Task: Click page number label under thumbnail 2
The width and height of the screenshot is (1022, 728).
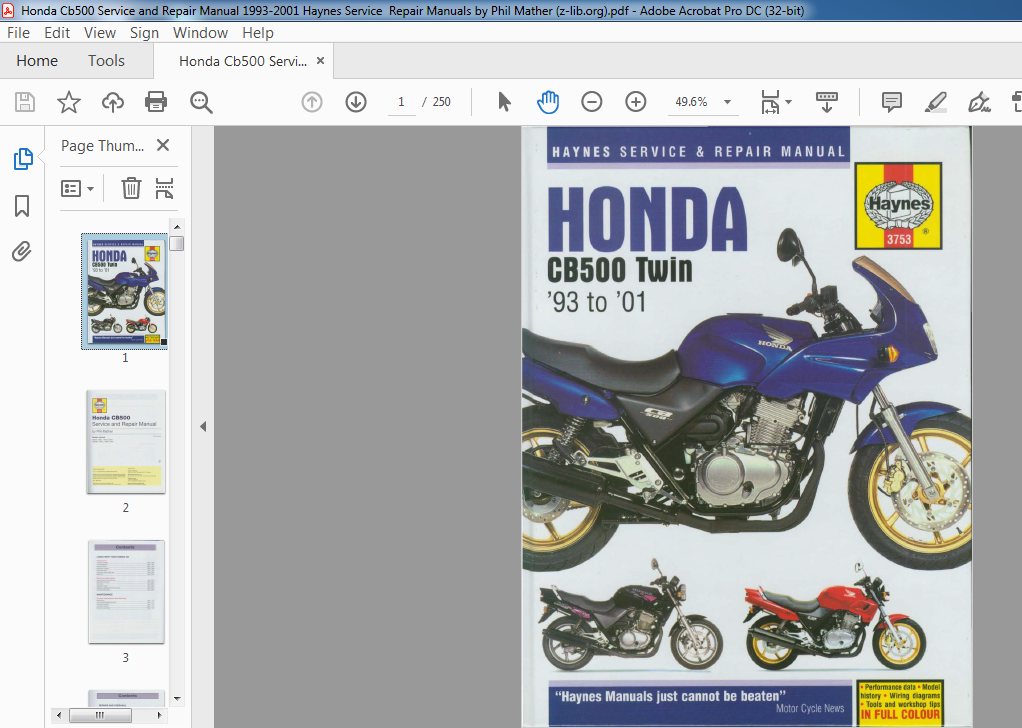Action: [126, 507]
